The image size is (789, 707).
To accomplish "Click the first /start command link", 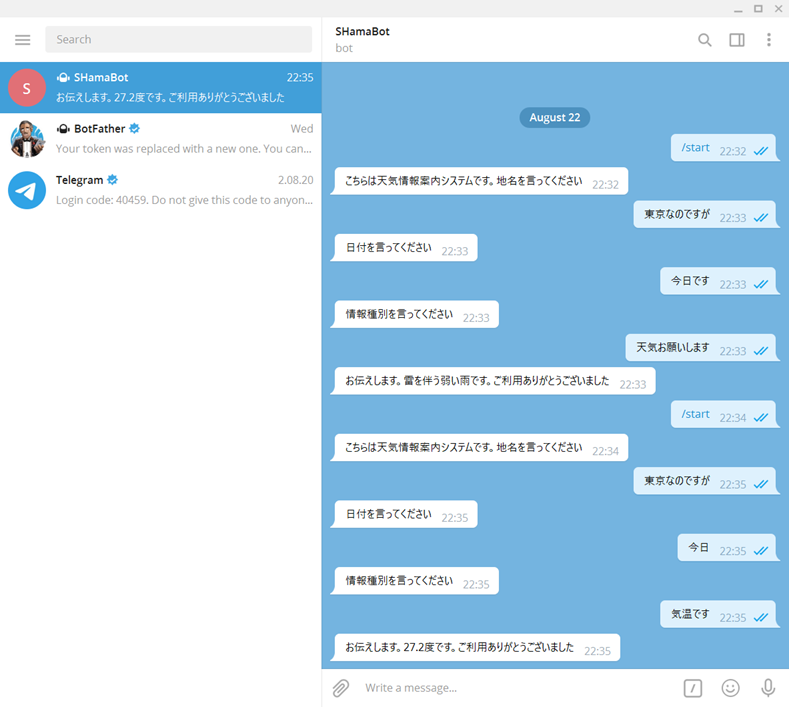I will coord(695,148).
